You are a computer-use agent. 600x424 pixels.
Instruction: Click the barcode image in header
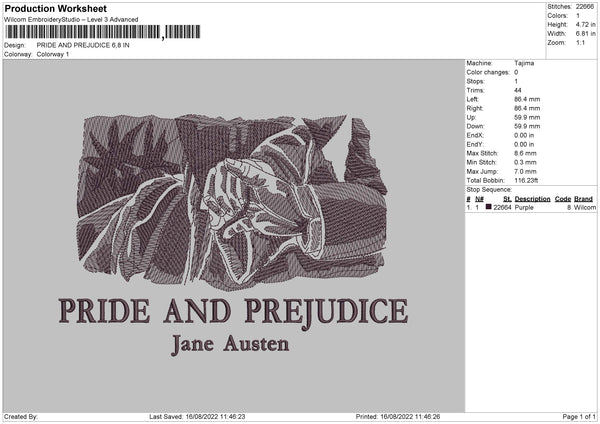[x=103, y=32]
